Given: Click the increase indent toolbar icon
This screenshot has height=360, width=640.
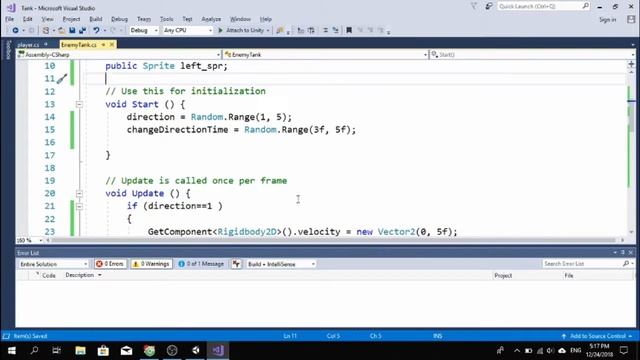Looking at the screenshot, I should (x=311, y=30).
